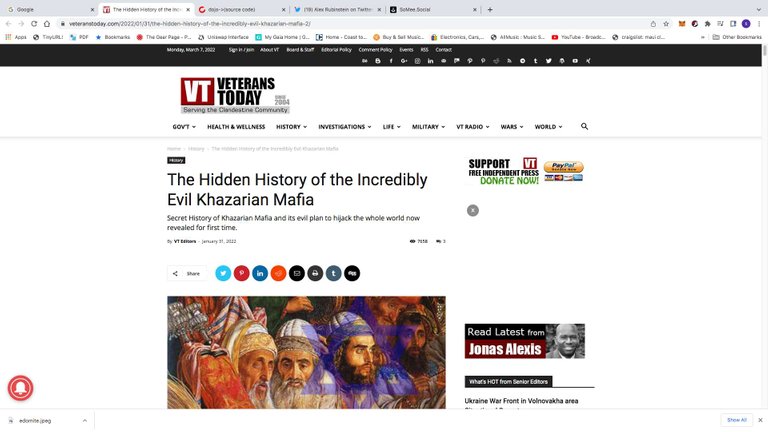Screen dimensions: 768x432
Task: Switch to the Google tab
Action: [49, 9]
